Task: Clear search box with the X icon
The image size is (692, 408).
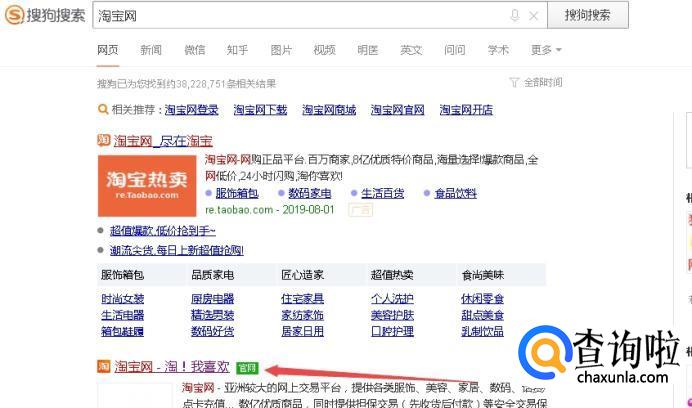Action: tap(533, 16)
